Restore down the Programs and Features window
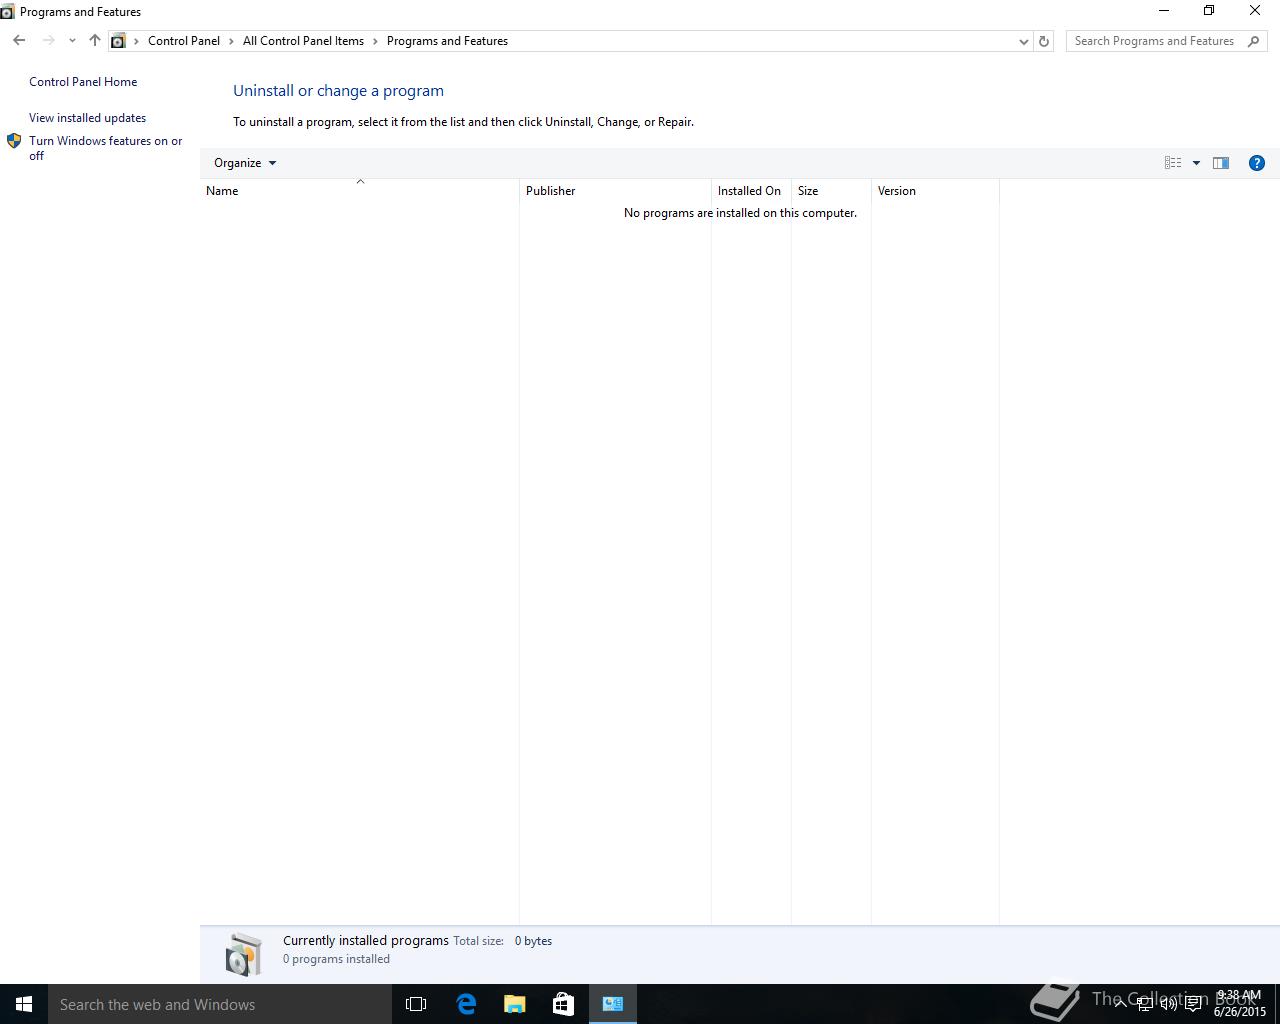Image resolution: width=1280 pixels, height=1024 pixels. [x=1209, y=11]
